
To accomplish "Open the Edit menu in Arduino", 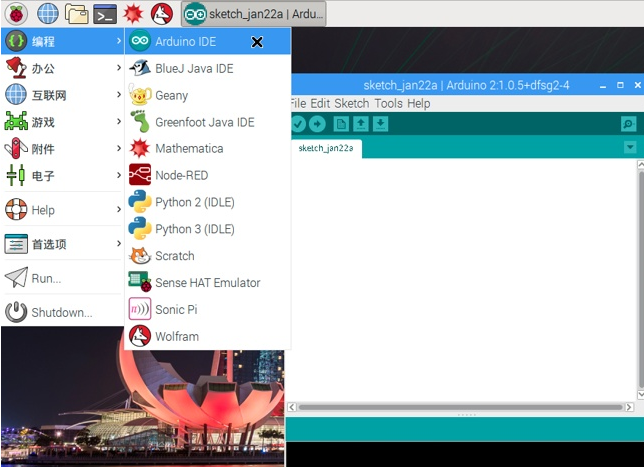I will [320, 104].
